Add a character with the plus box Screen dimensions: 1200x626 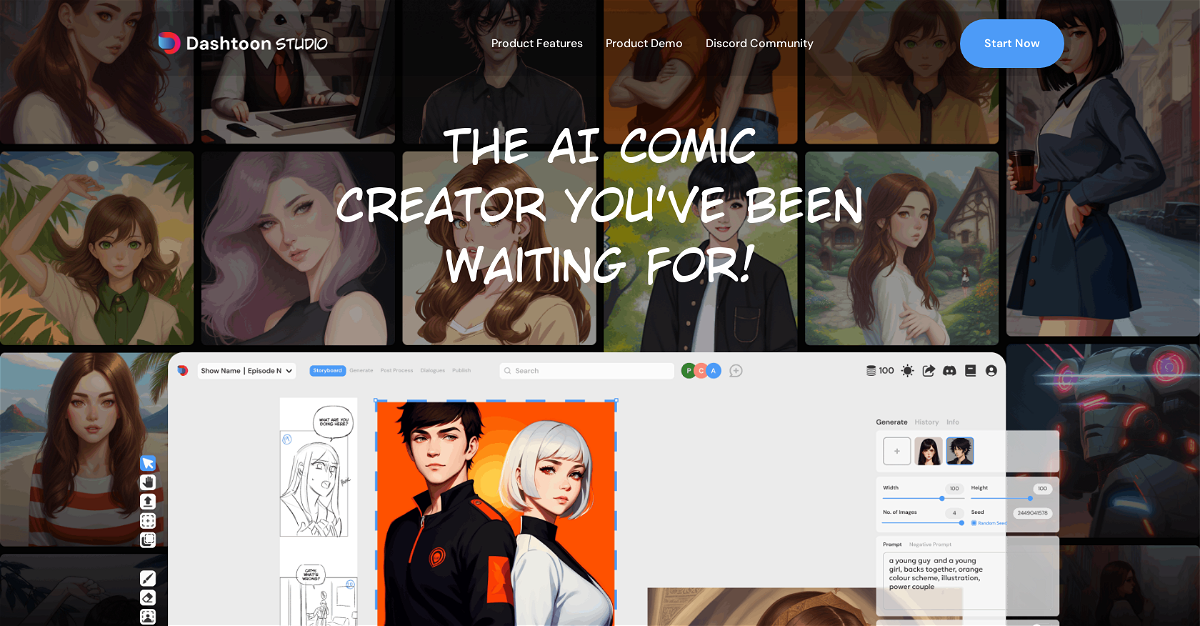[897, 451]
